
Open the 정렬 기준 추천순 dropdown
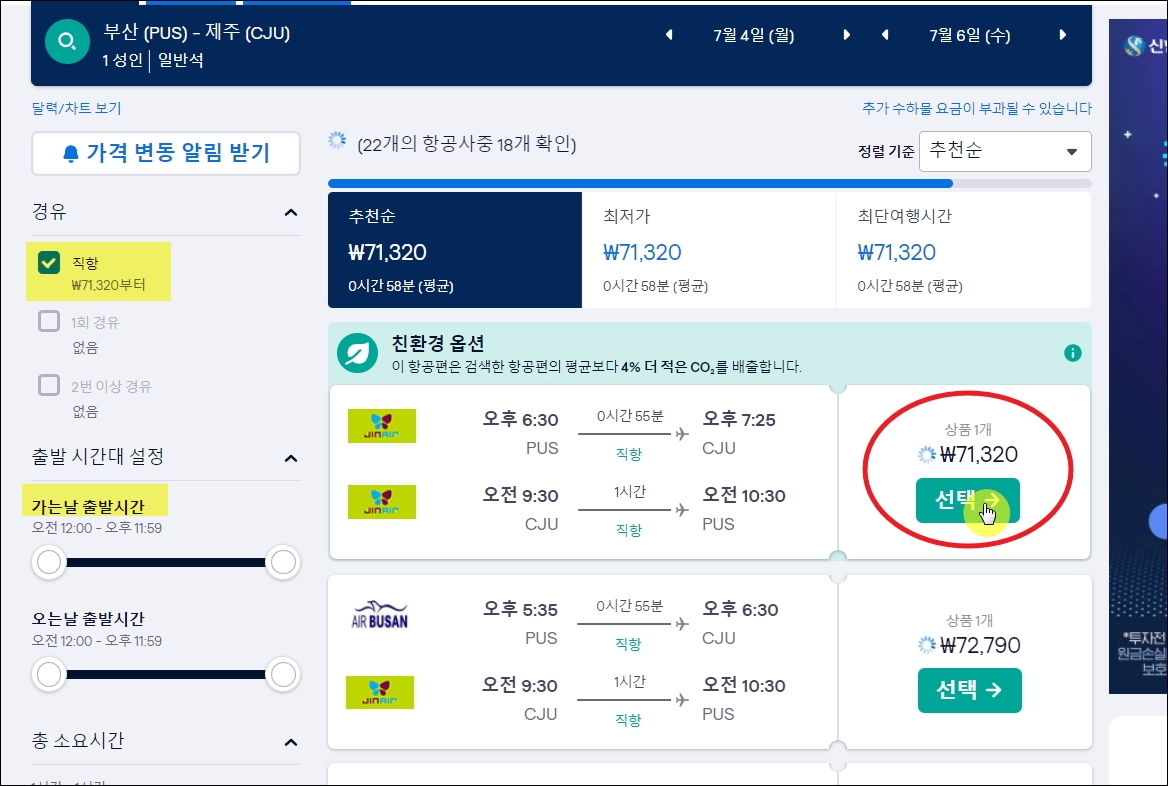tap(1005, 151)
